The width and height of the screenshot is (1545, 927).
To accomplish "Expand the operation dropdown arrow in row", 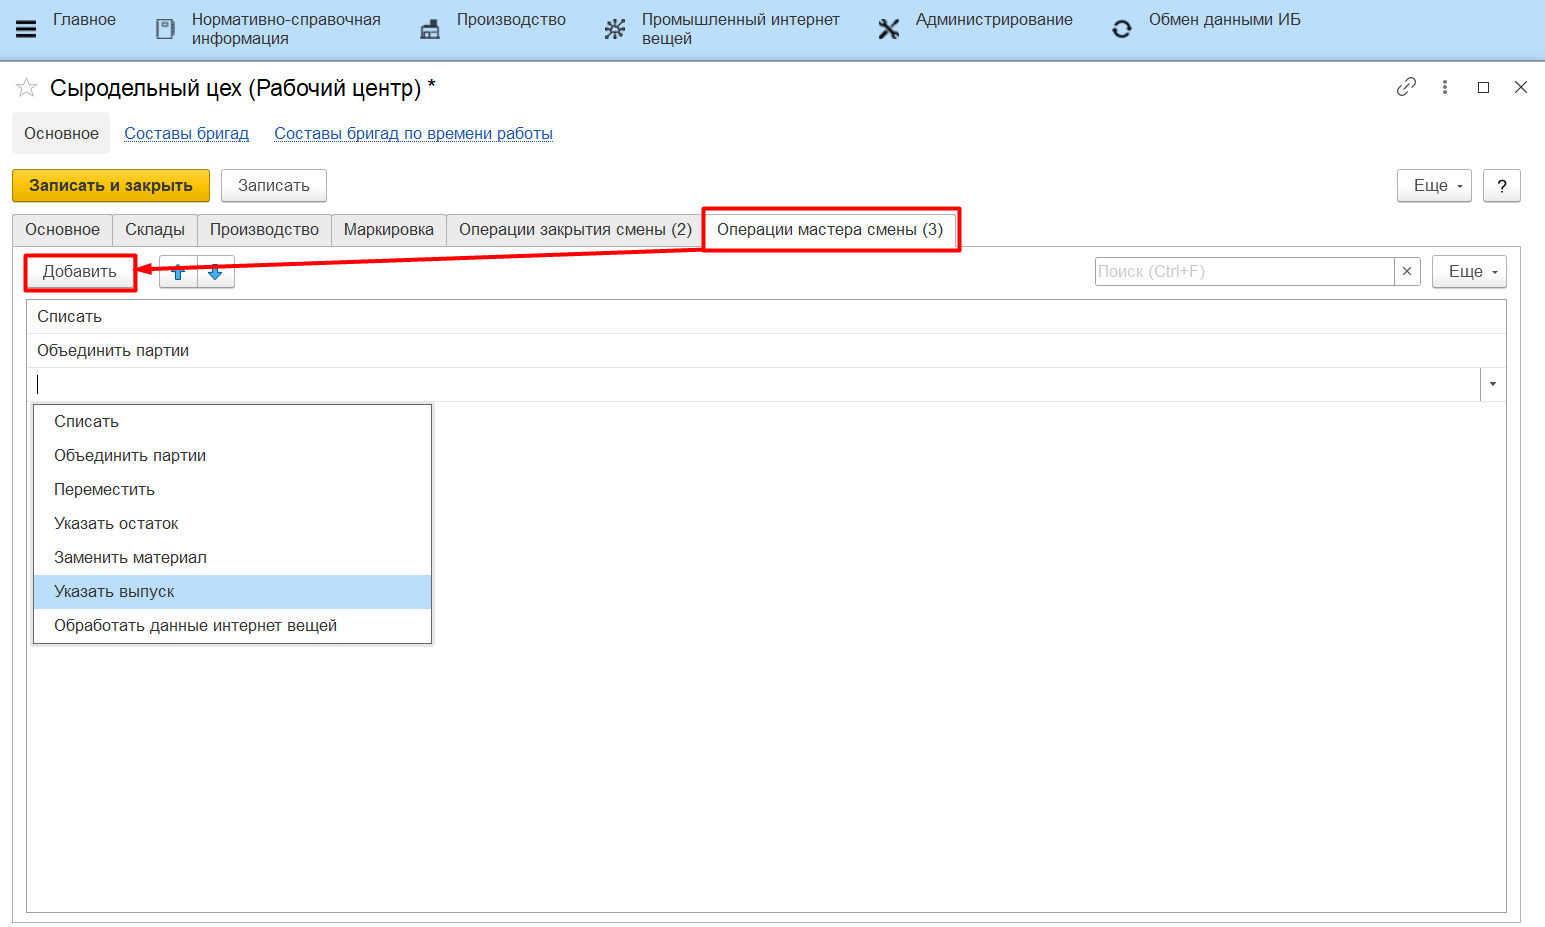I will click(x=1493, y=384).
